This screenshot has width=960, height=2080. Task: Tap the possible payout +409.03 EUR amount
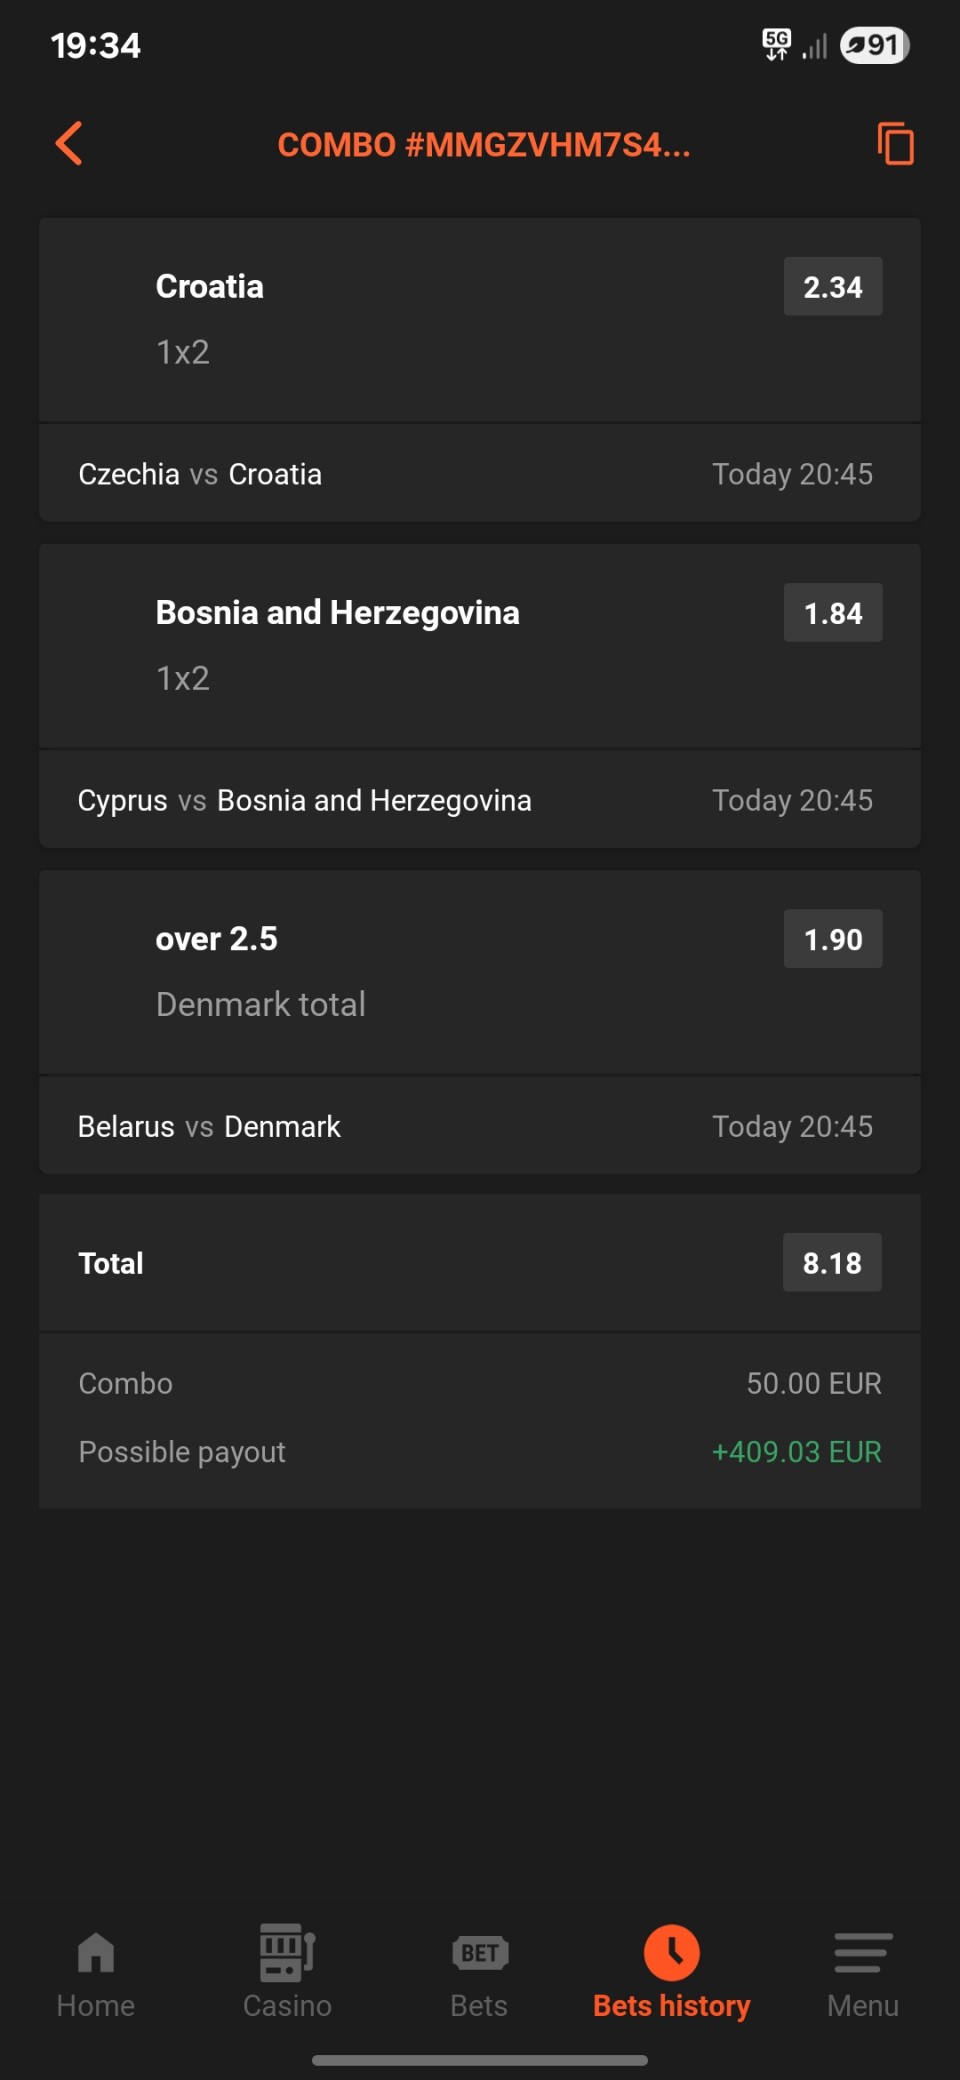tap(796, 1452)
